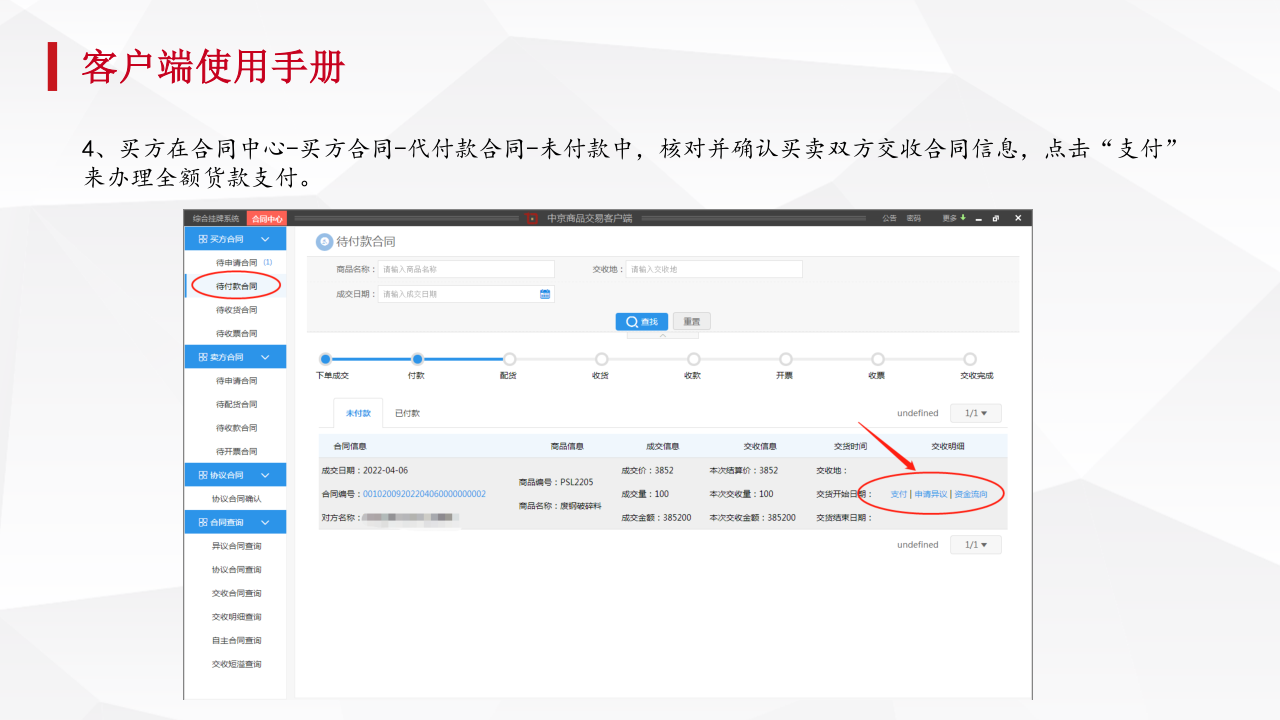Open 交收短溢查询 in the sidebar
This screenshot has width=1280, height=720.
tap(236, 664)
